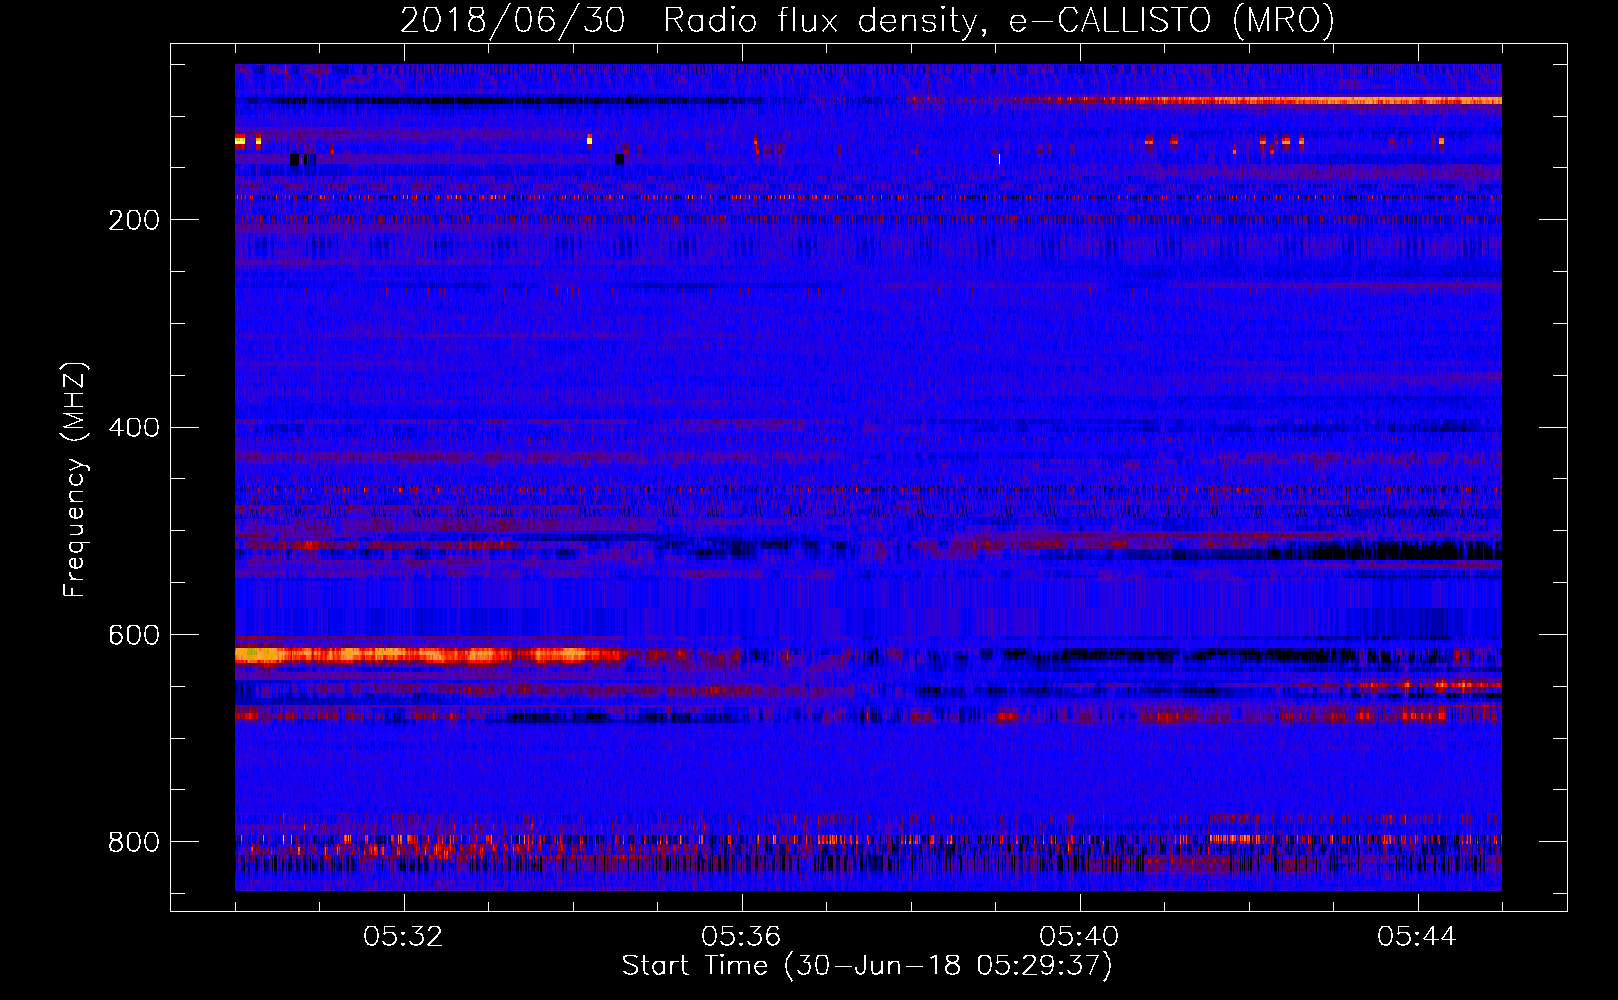Viewport: 1618px width, 1000px height.
Task: Click the '400' frequency tick label
Action: pos(134,428)
